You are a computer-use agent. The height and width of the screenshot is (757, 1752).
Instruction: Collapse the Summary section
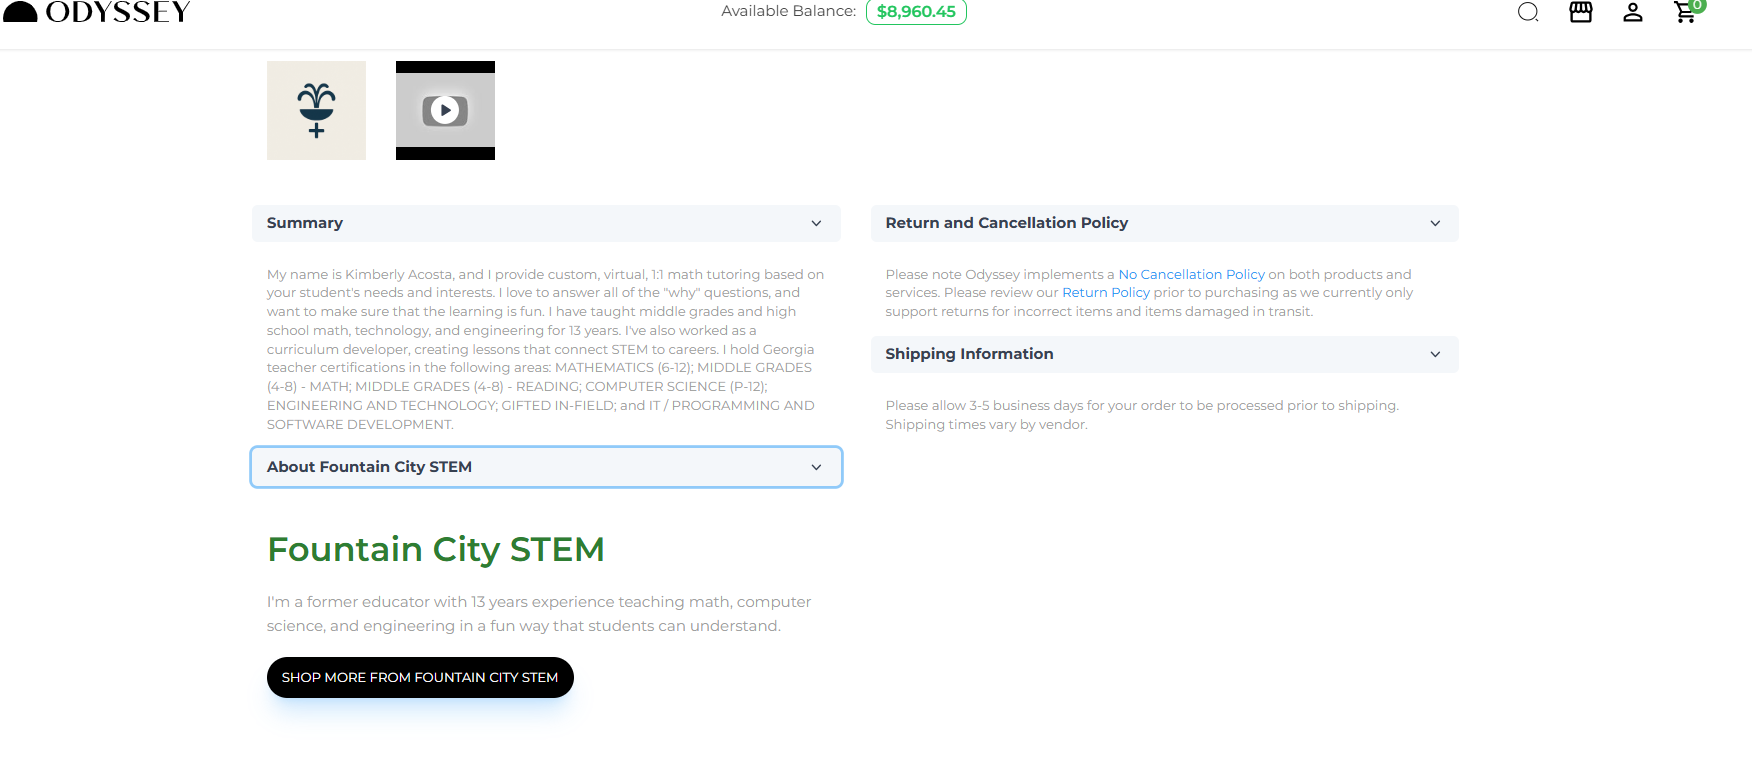coord(546,223)
